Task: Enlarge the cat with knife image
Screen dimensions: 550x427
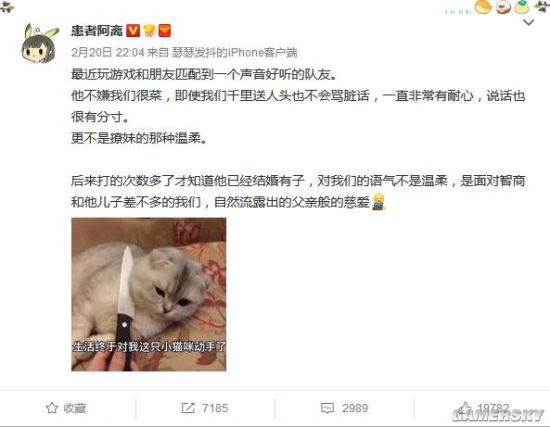Action: [x=149, y=294]
